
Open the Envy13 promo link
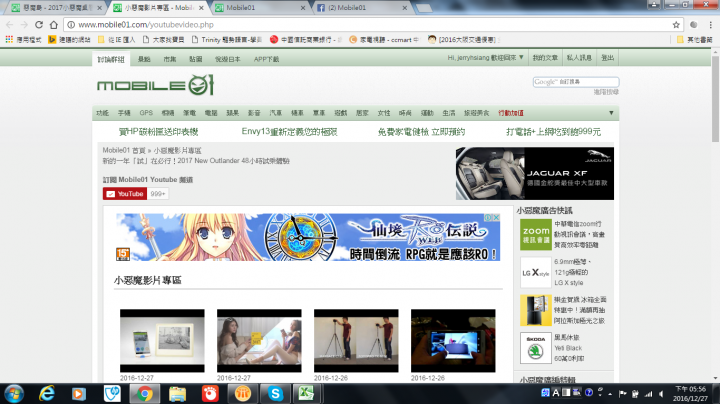289,132
